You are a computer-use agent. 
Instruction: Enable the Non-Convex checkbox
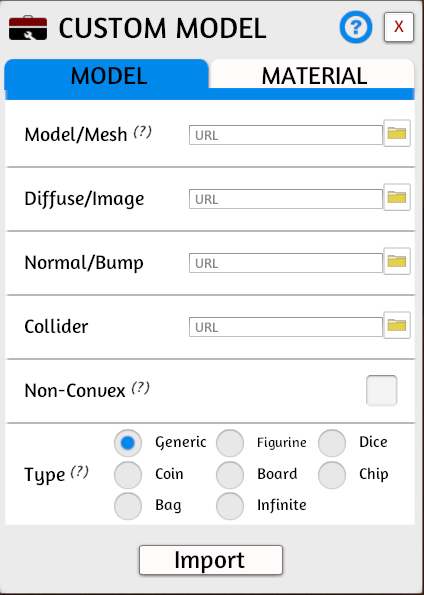click(381, 390)
